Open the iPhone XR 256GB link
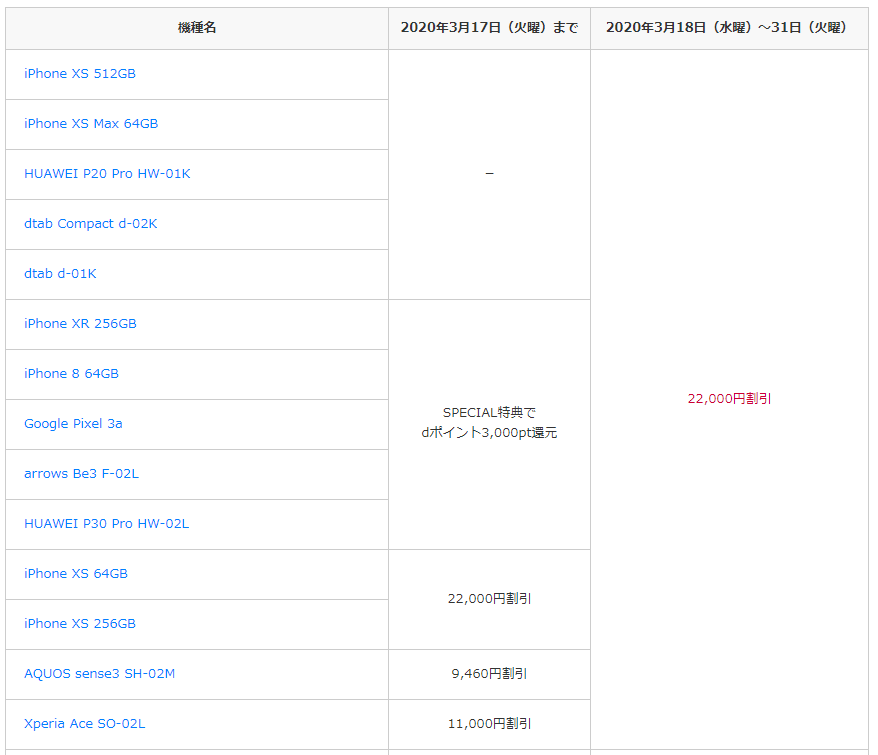878x755 pixels. [x=80, y=323]
